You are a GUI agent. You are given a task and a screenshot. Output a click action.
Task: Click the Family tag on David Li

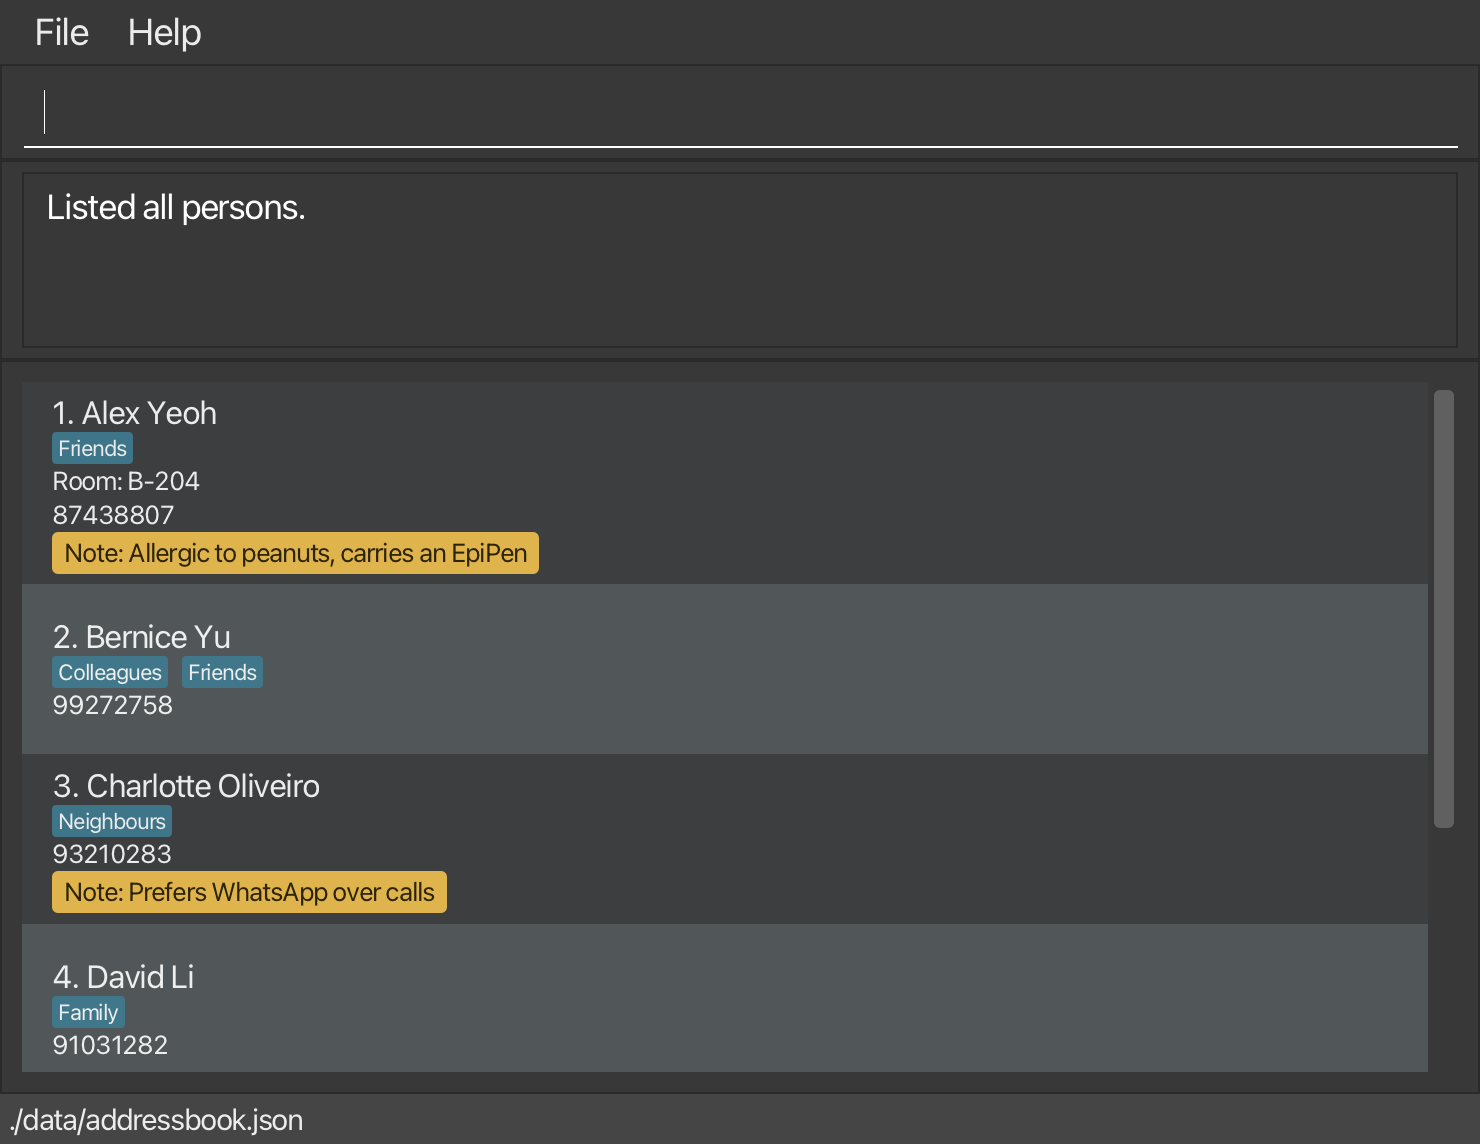88,1013
